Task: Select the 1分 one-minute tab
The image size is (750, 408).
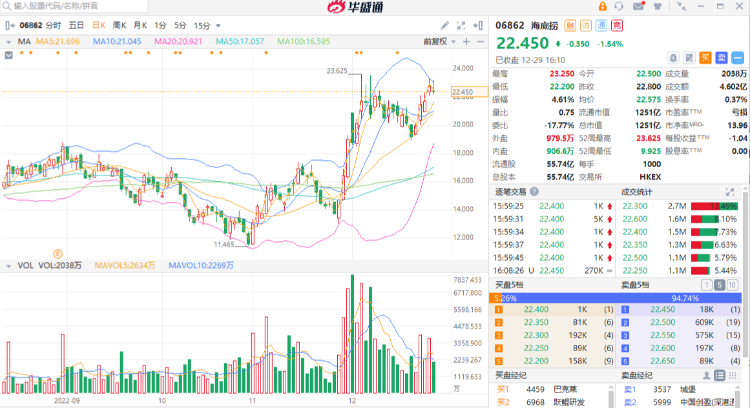Action: coord(160,25)
